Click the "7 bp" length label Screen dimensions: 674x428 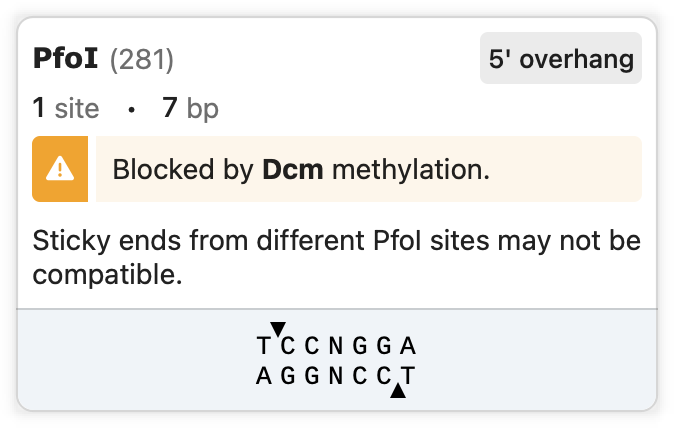[190, 108]
